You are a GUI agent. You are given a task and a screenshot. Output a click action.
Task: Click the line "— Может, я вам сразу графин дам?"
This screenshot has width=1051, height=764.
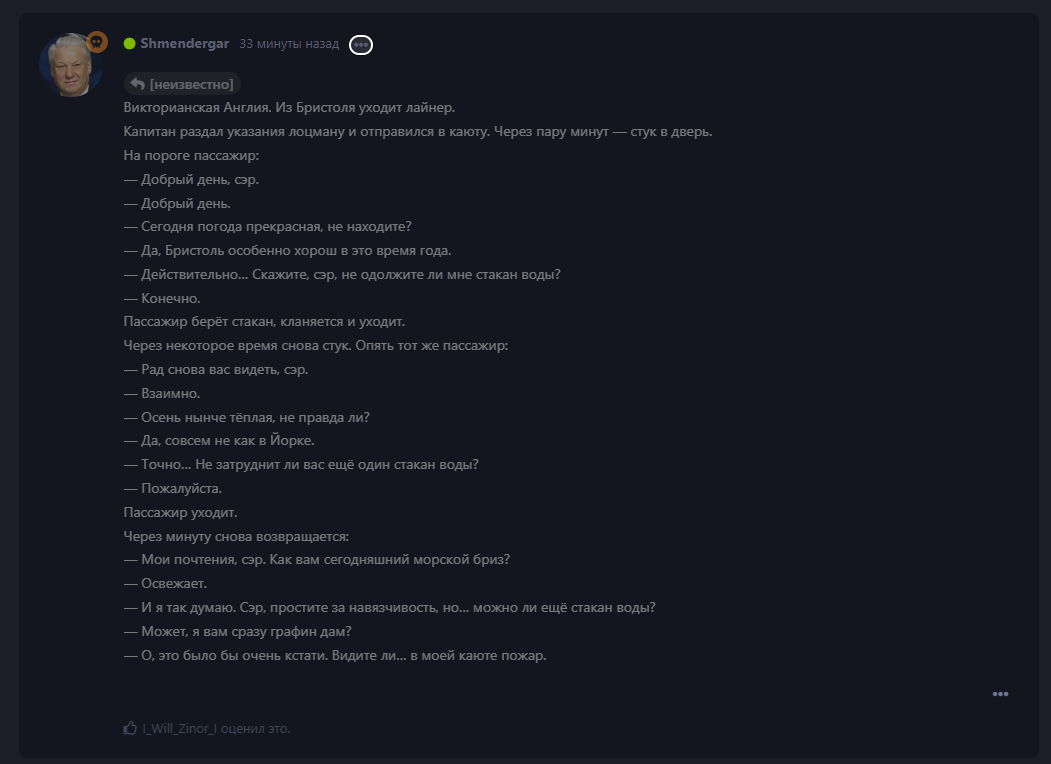pos(237,631)
